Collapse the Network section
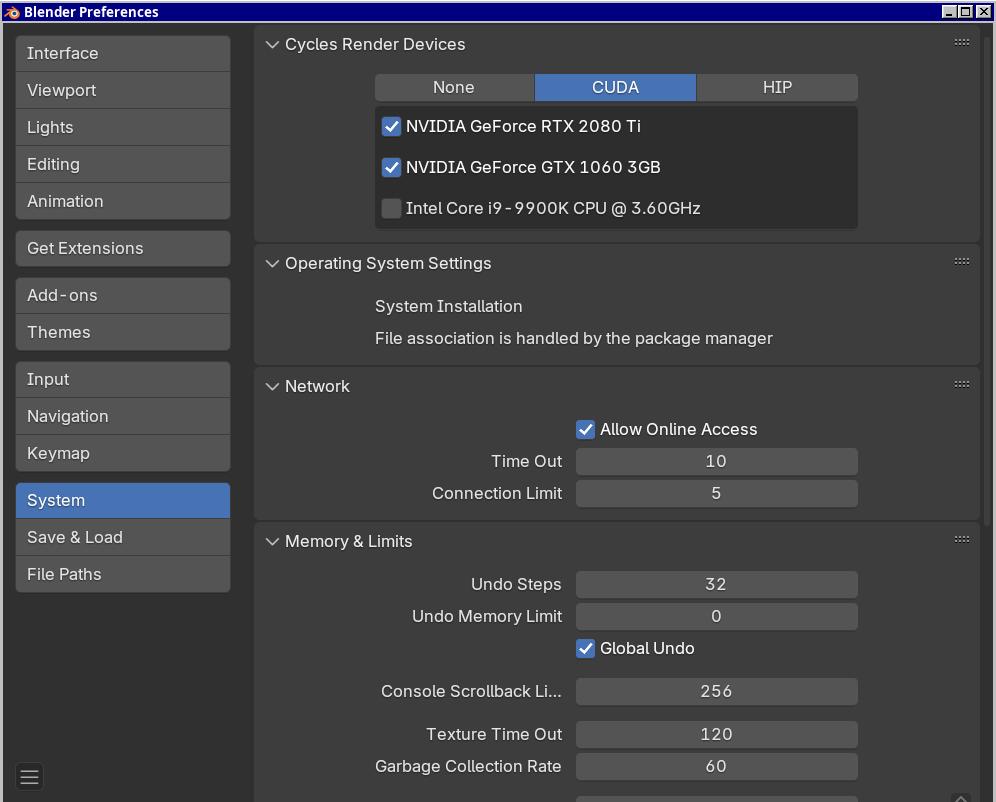Viewport: 996px width, 802px height. 272,387
